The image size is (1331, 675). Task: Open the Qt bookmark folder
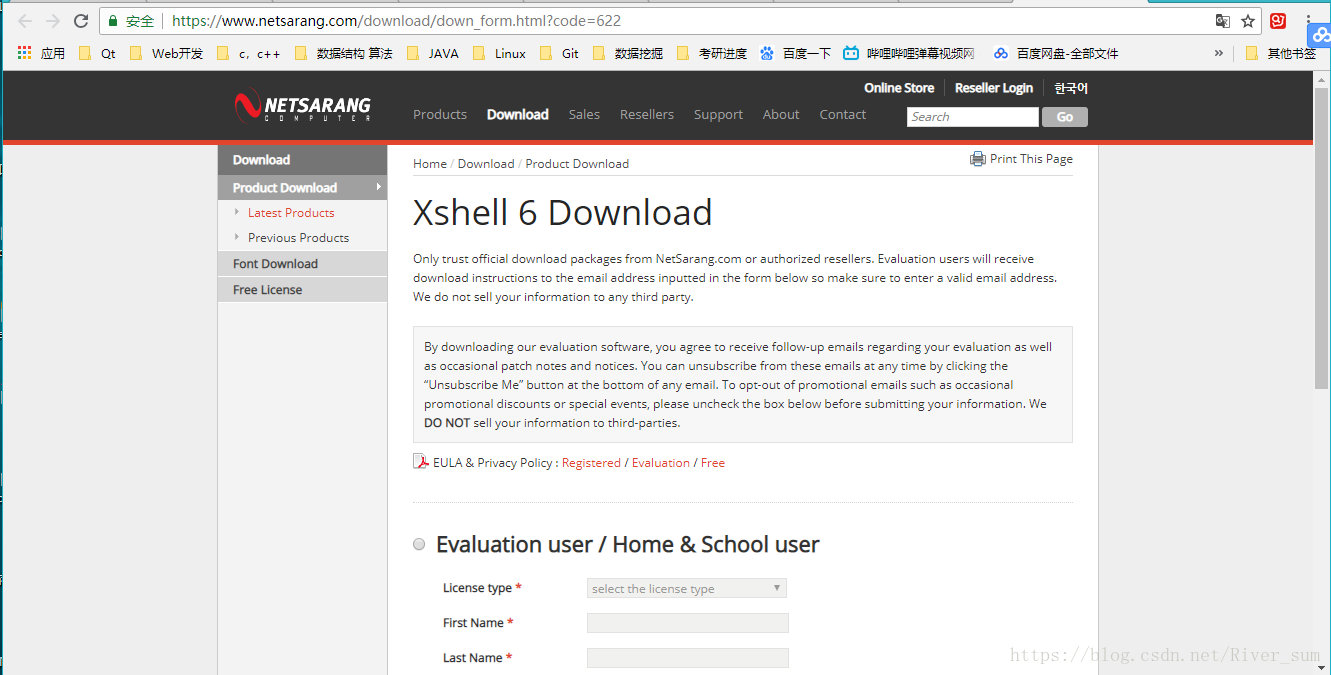tap(97, 53)
